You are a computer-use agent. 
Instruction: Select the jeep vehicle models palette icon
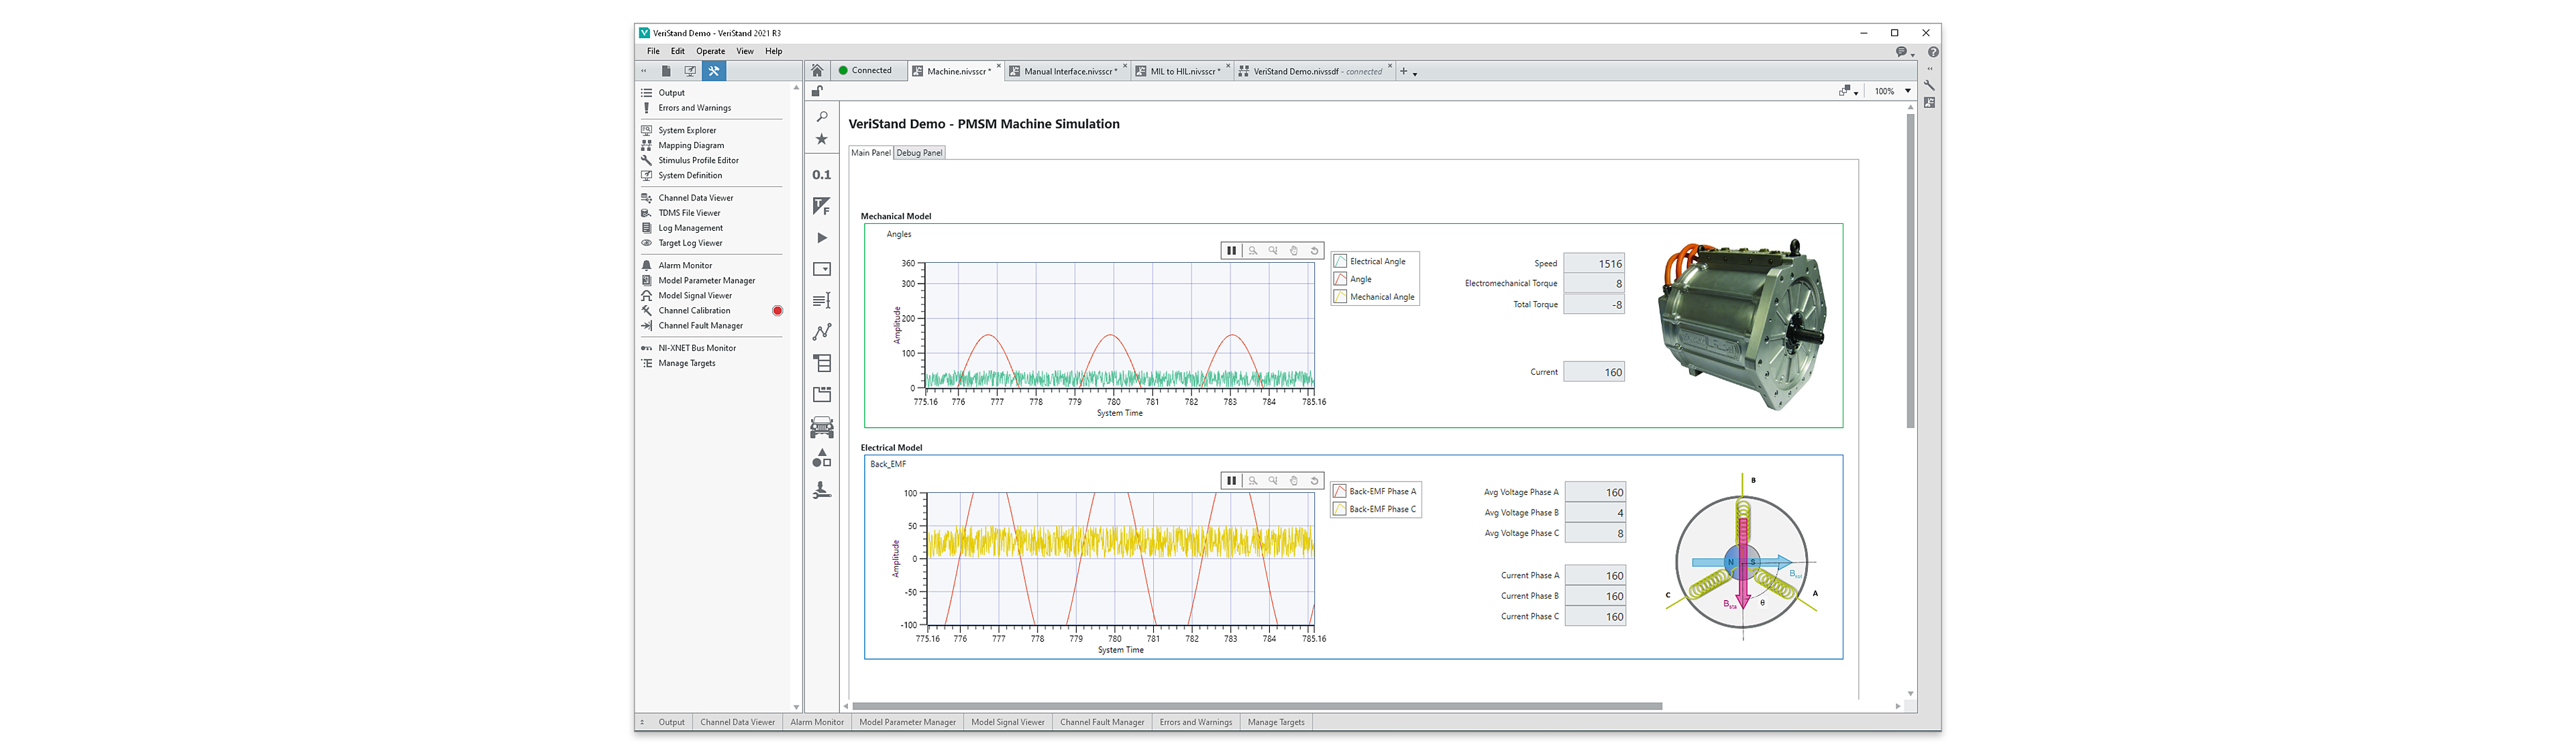click(822, 428)
